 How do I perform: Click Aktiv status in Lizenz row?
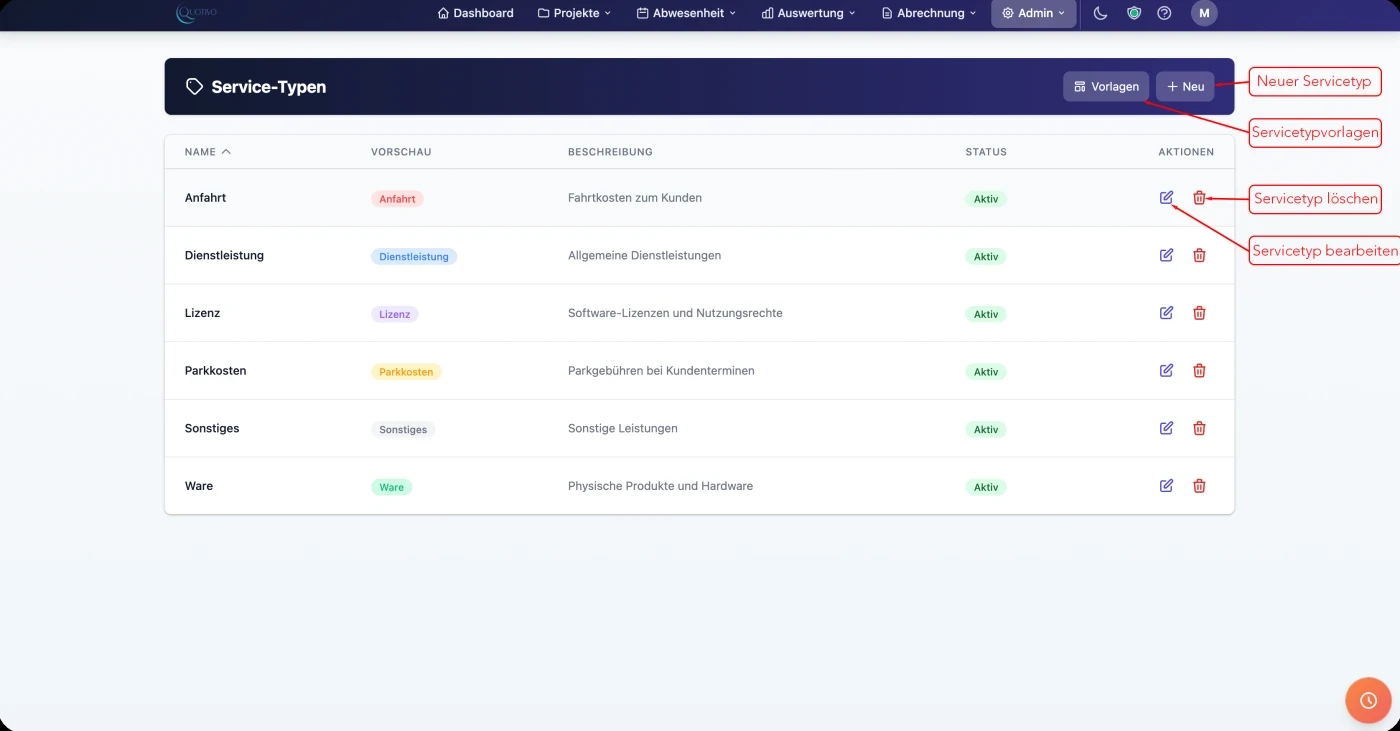tap(986, 314)
